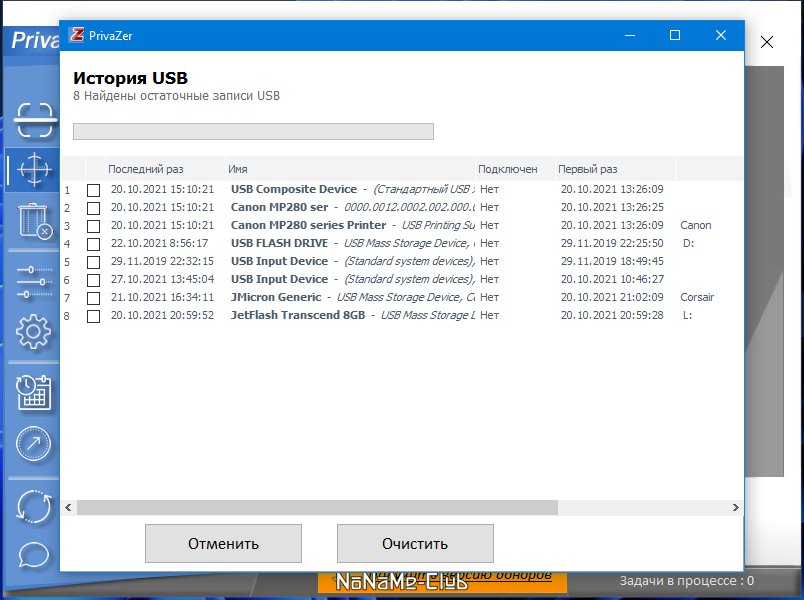Click the drive letter L: cell
The height and width of the screenshot is (600, 804).
pyautogui.click(x=688, y=315)
